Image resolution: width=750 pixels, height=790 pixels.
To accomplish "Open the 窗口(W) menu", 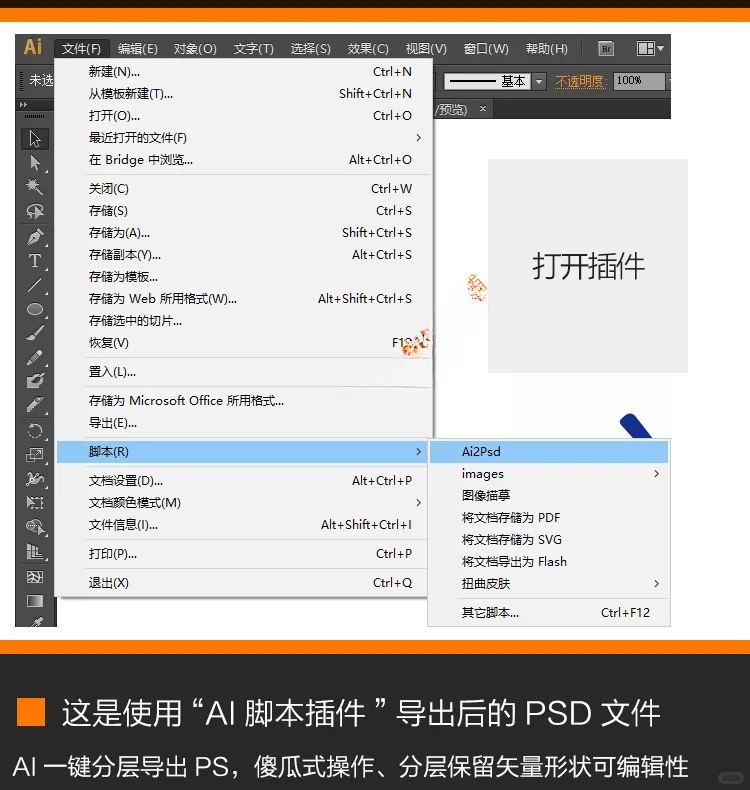I will (486, 49).
